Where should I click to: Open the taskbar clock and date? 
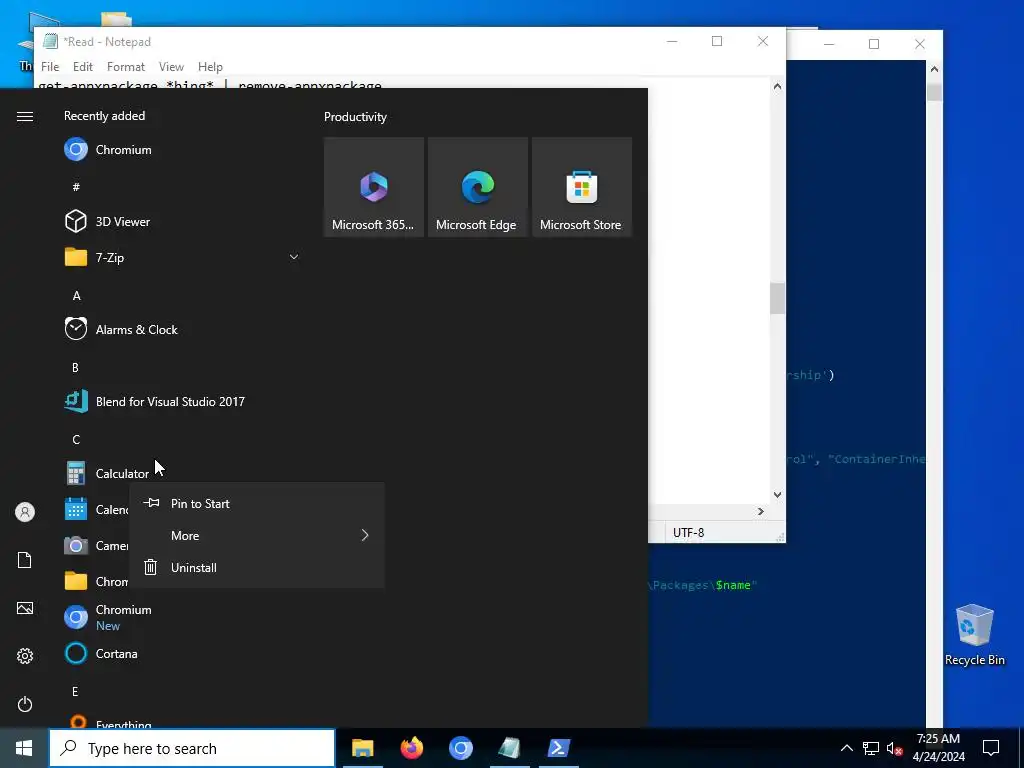tap(938, 748)
